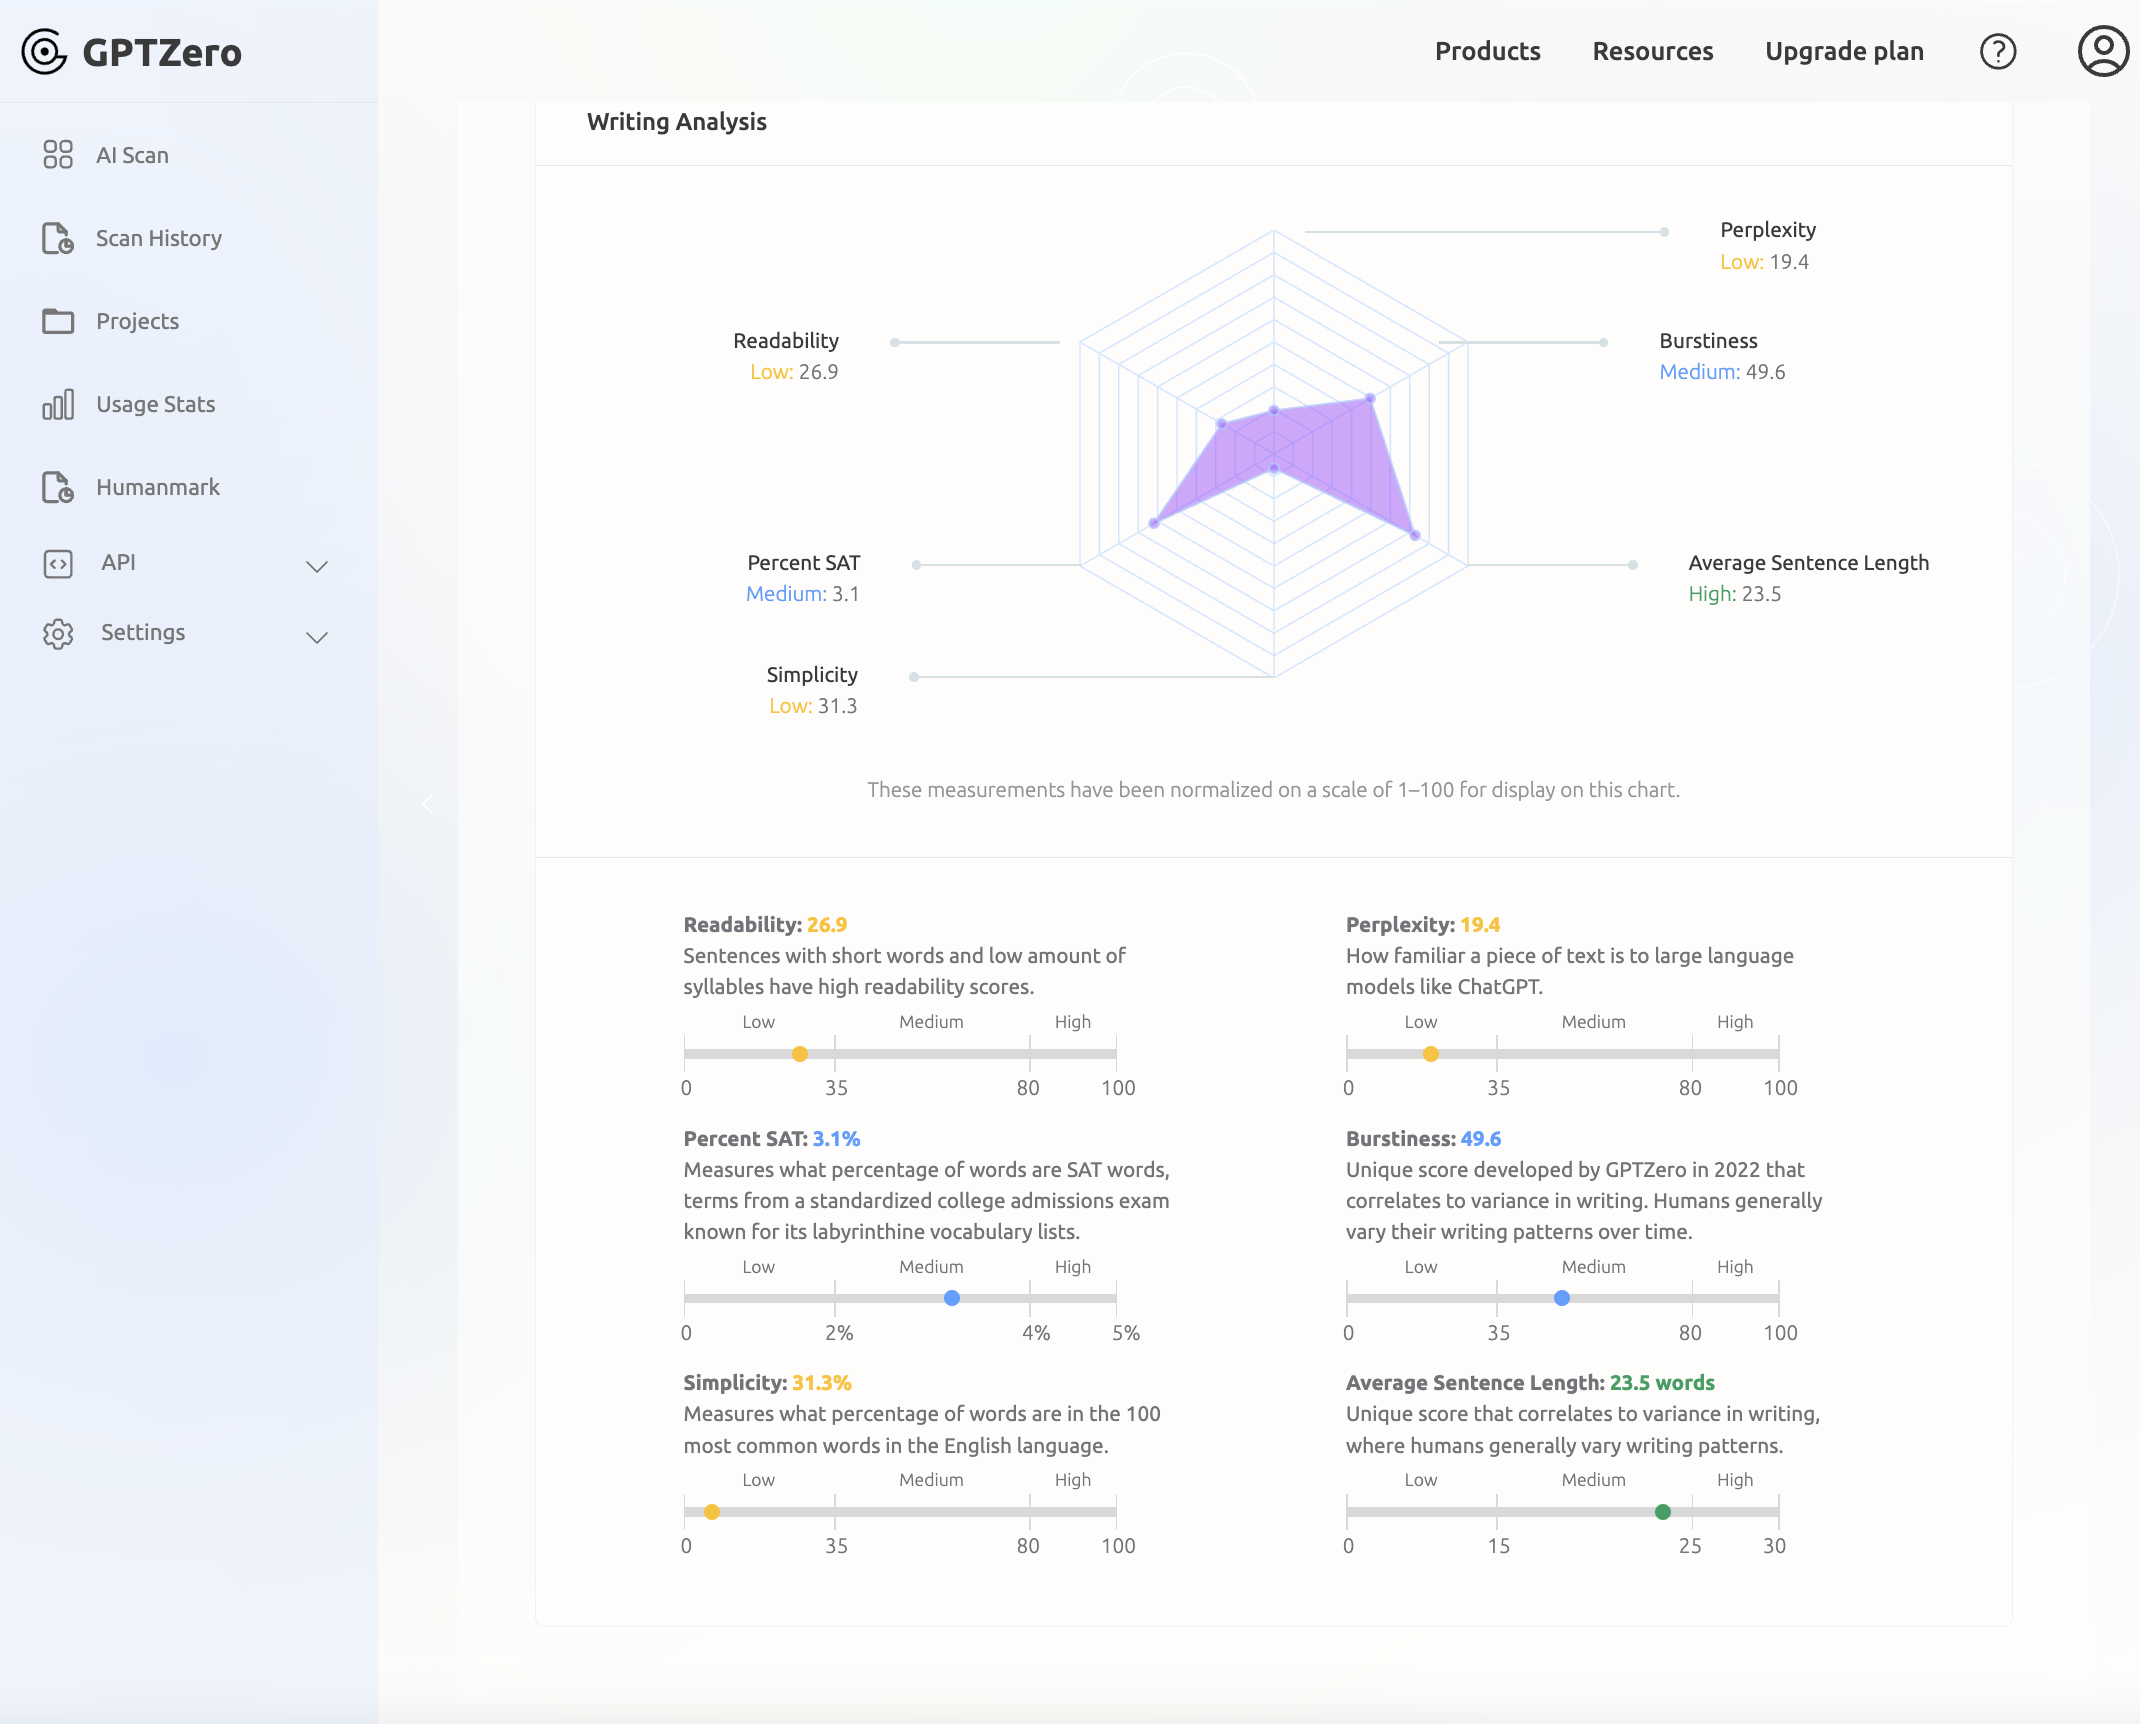The image size is (2140, 1724).
Task: Open the help question mark icon
Action: coord(1997,52)
